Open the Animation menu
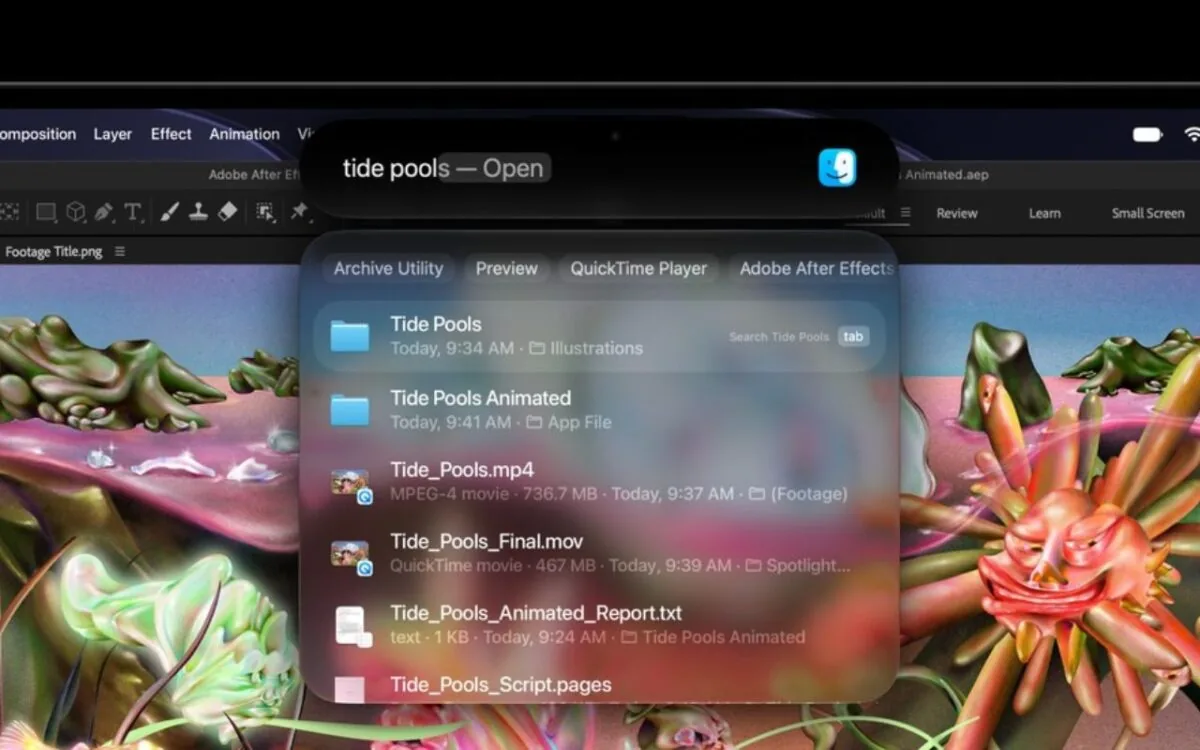 click(x=244, y=134)
